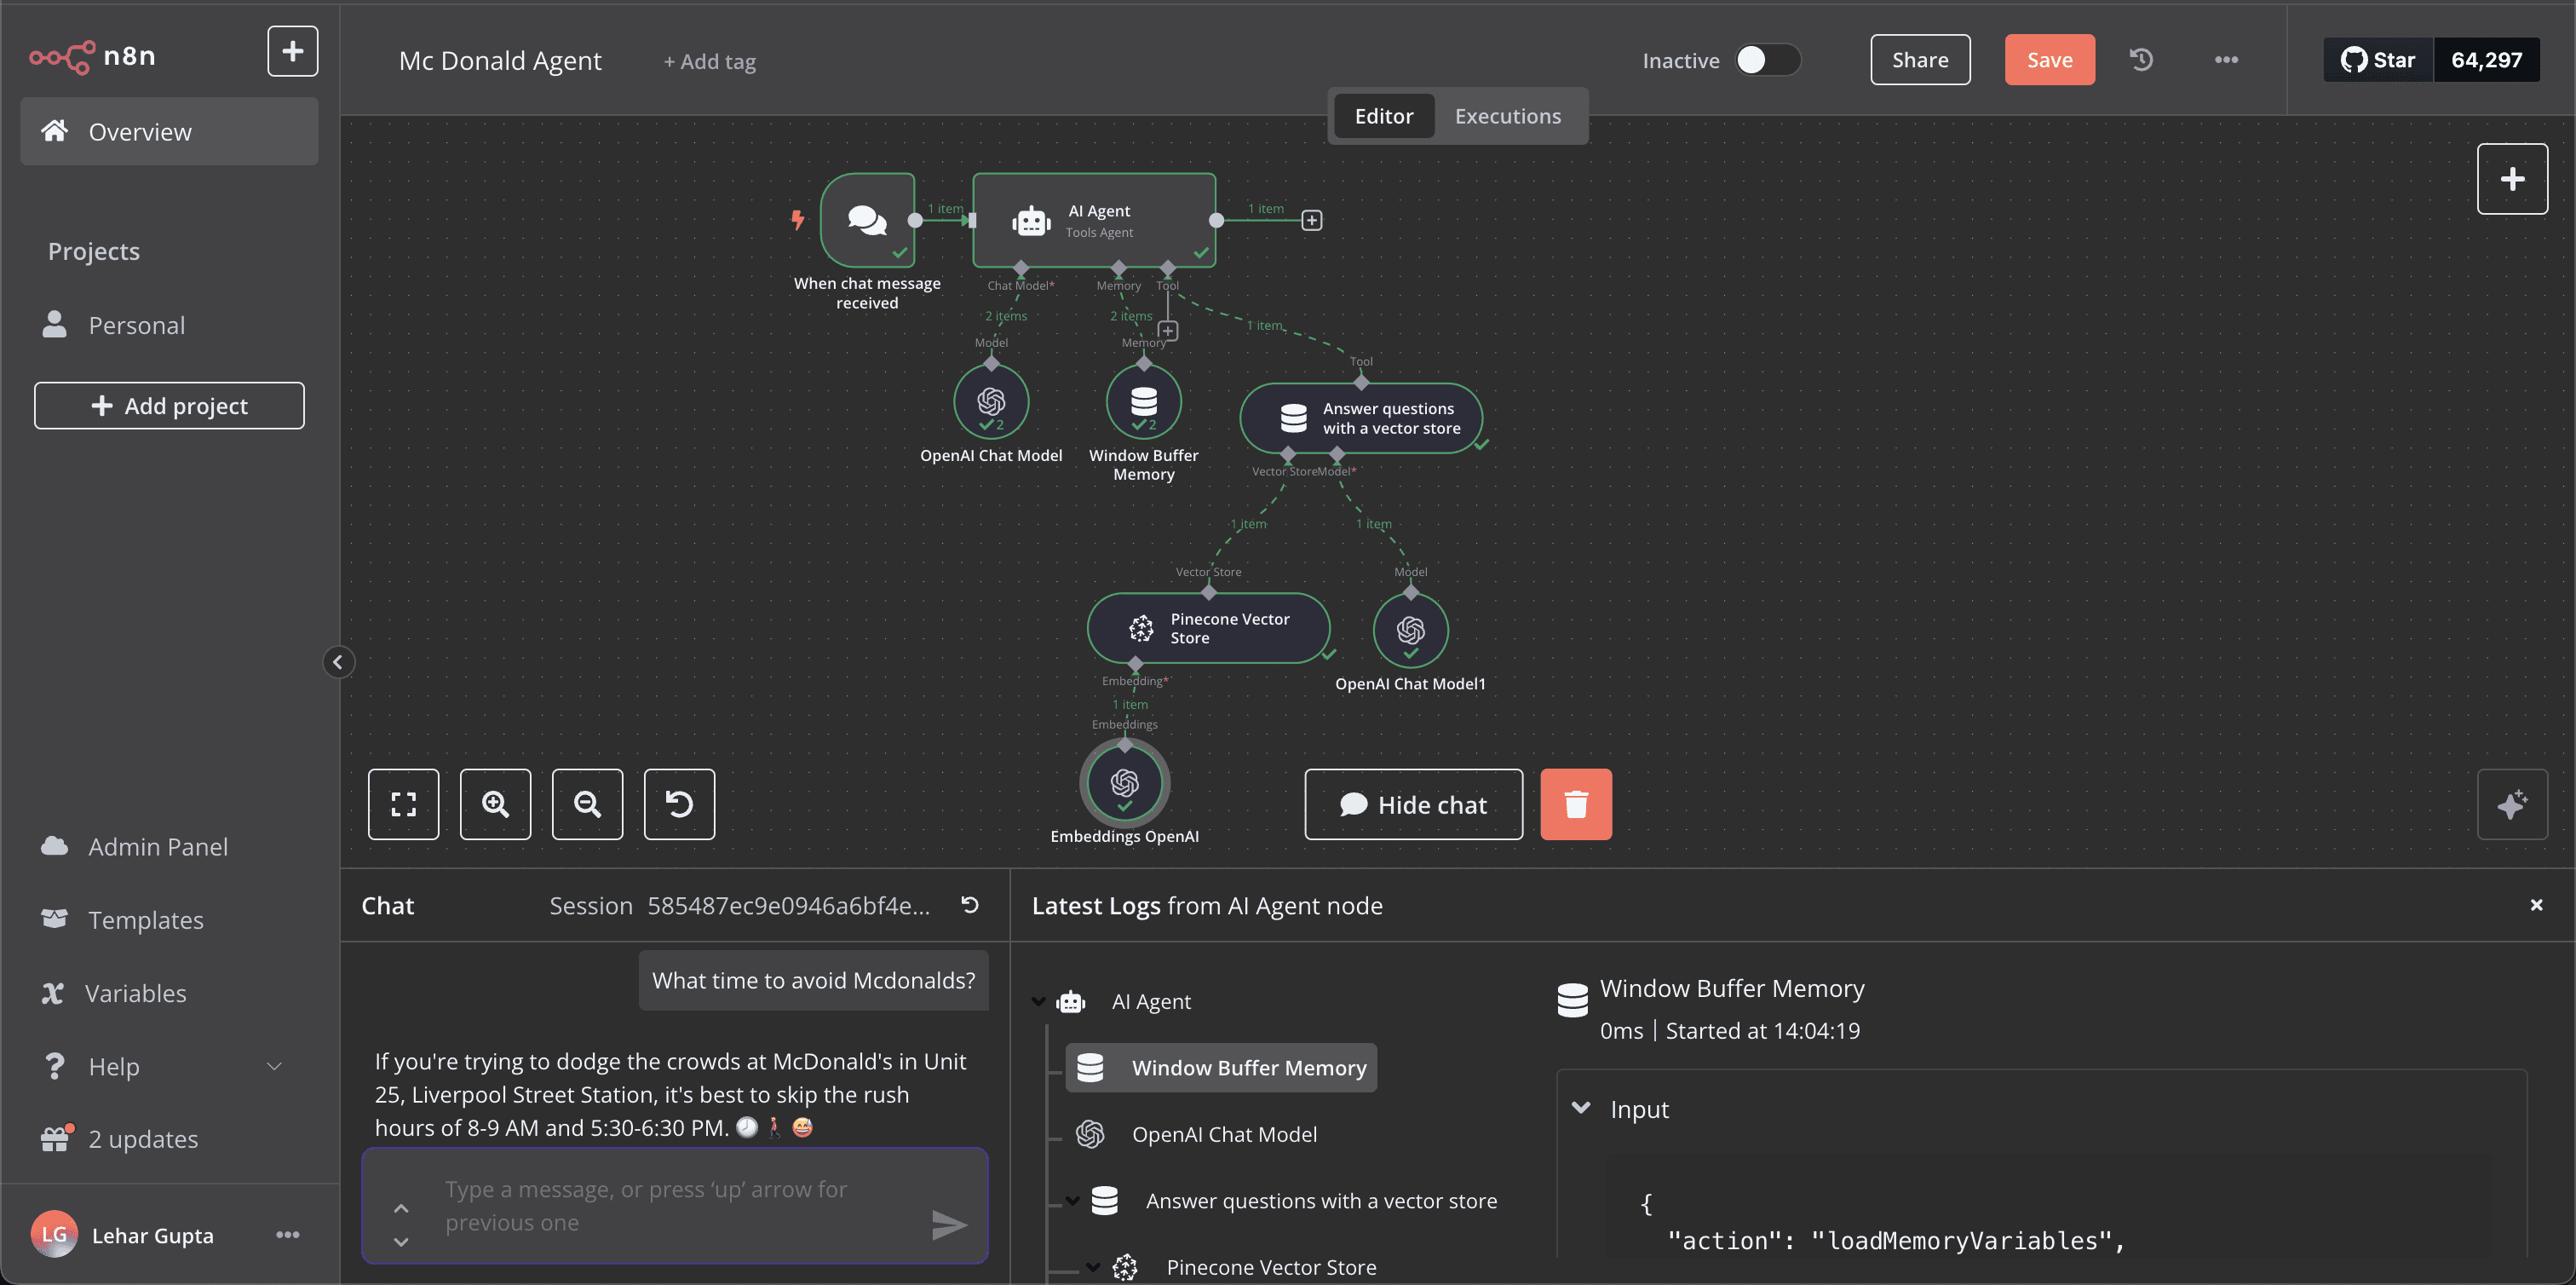
Task: Collapse the left sidebar arrow
Action: point(338,662)
